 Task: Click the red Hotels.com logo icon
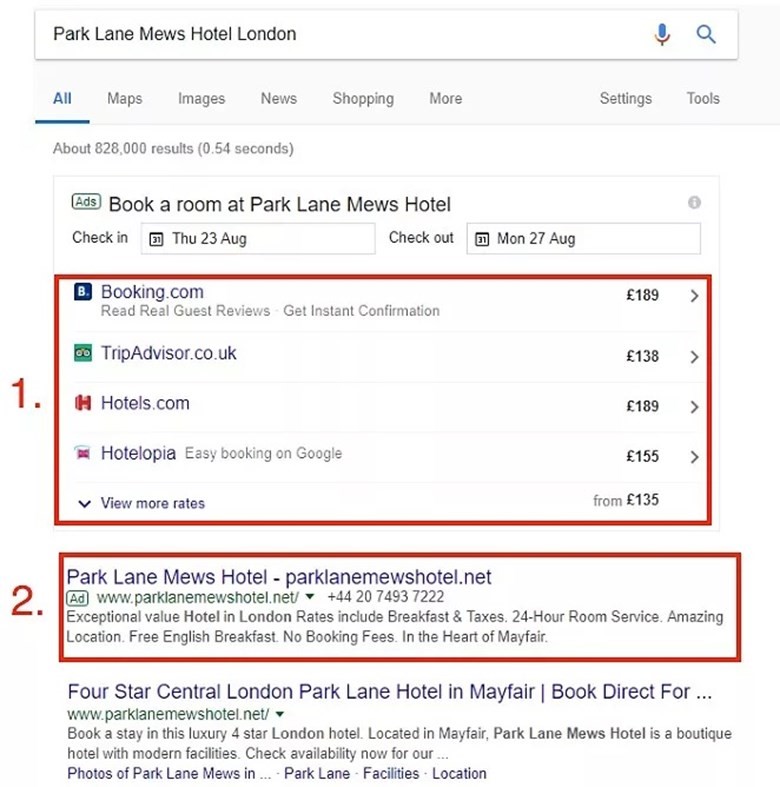tap(83, 403)
